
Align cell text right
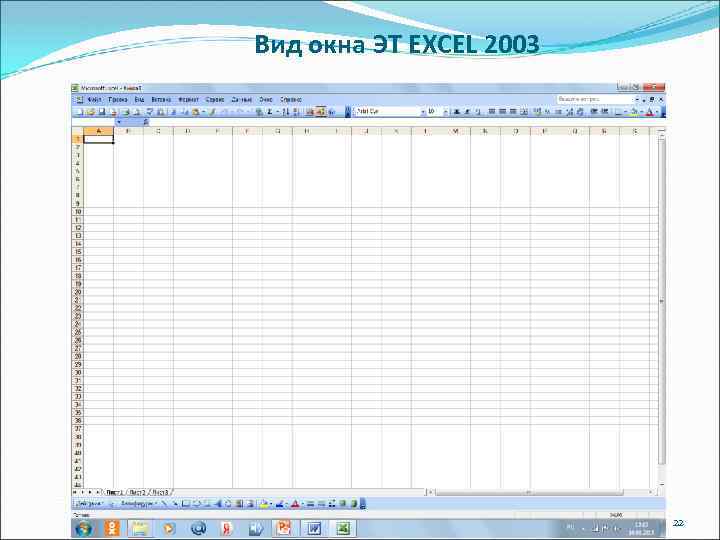point(513,112)
